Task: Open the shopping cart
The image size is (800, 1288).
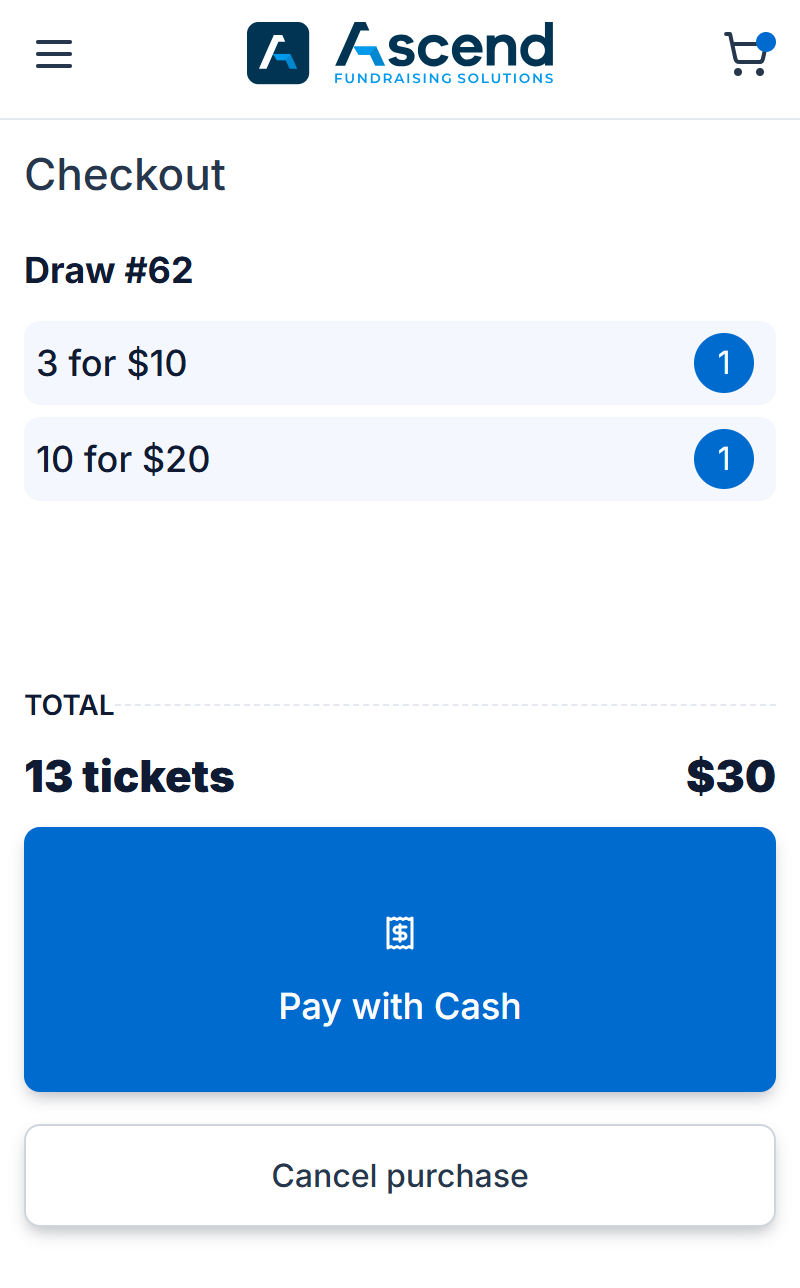Action: pos(745,57)
